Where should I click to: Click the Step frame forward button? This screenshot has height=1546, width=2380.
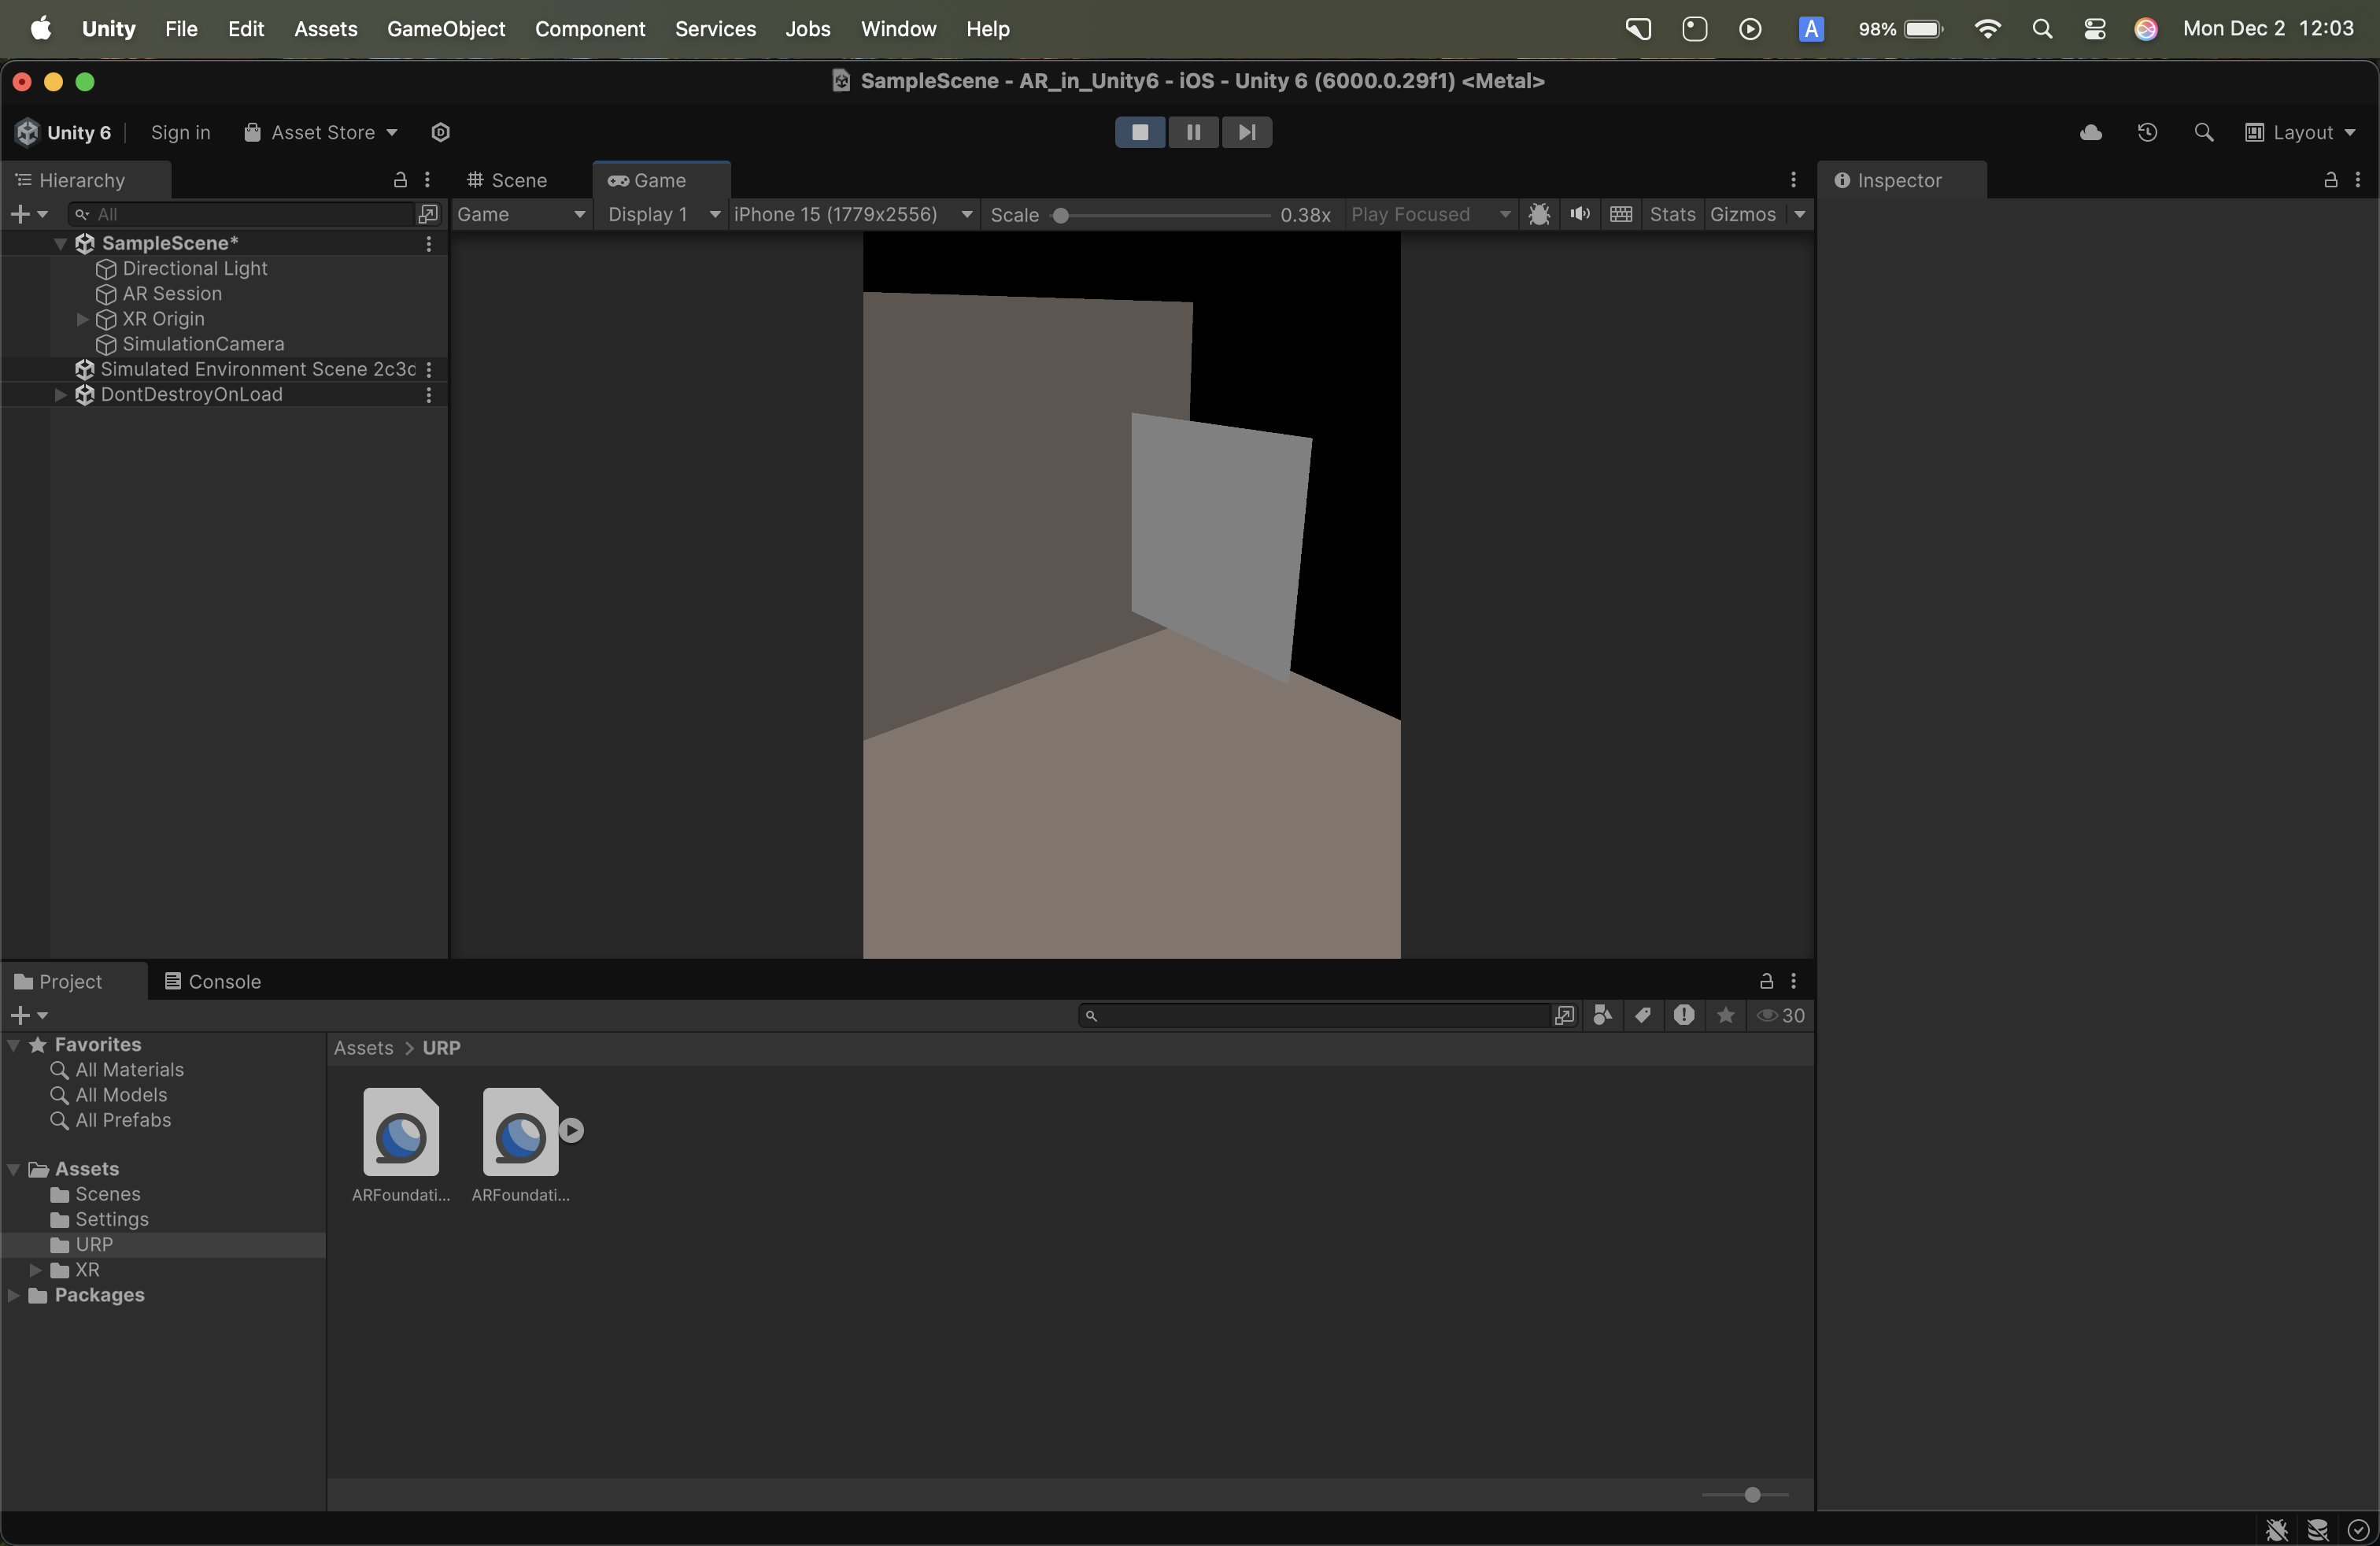(x=1246, y=132)
